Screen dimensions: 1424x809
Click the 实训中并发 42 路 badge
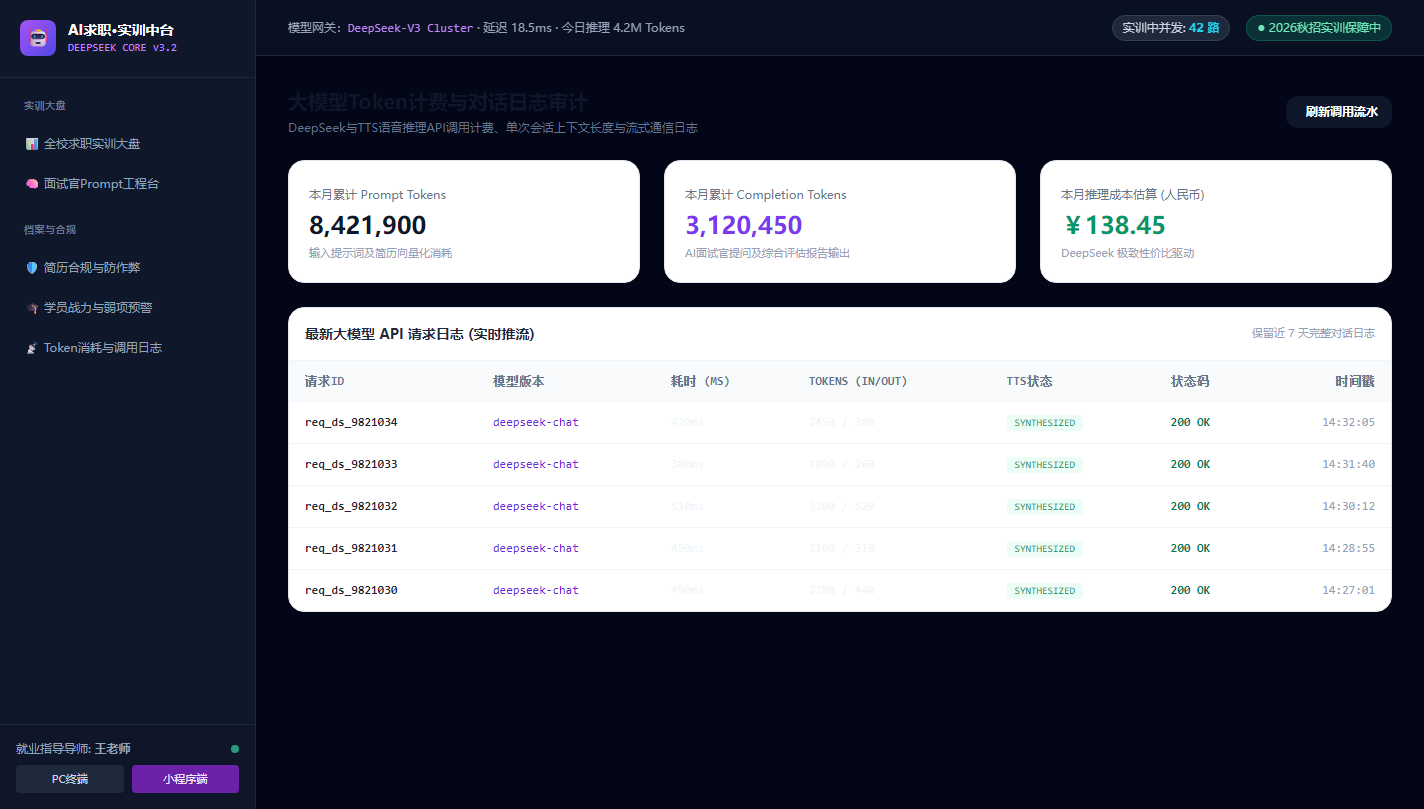(1170, 28)
